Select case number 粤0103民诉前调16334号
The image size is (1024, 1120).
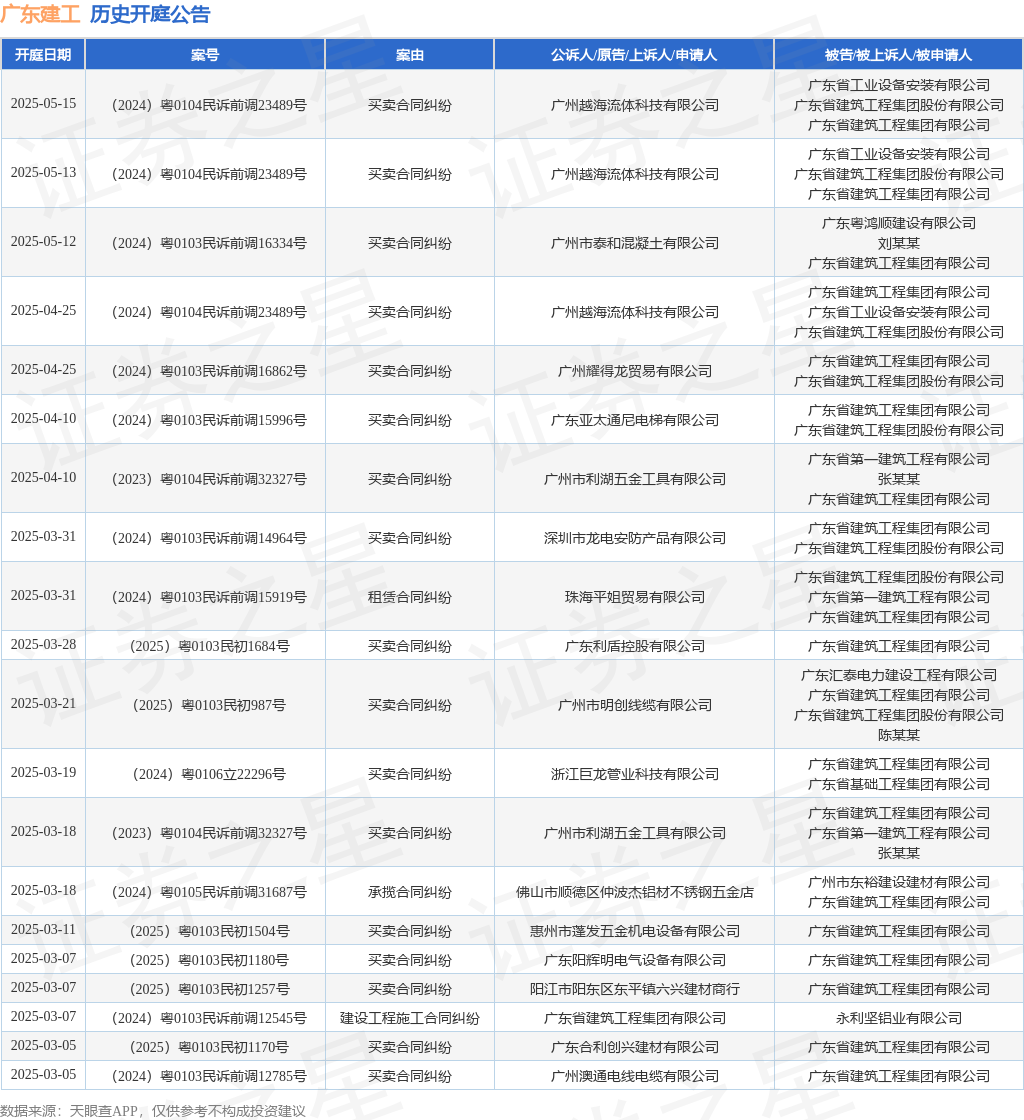click(x=209, y=244)
